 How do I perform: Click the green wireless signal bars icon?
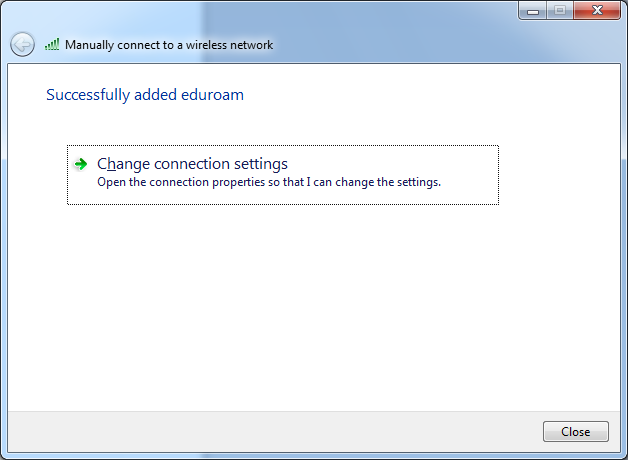pos(52,45)
